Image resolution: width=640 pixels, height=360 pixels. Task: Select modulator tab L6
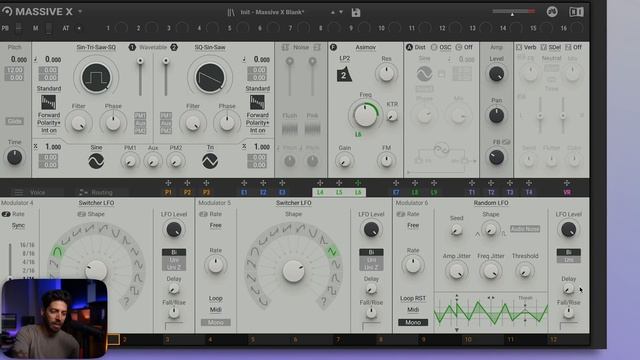(358, 192)
